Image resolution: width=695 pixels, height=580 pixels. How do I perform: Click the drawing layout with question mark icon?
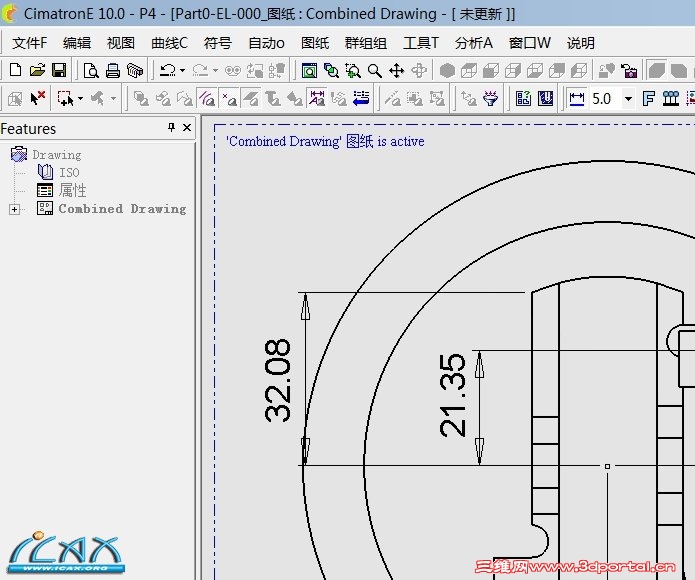coord(523,98)
